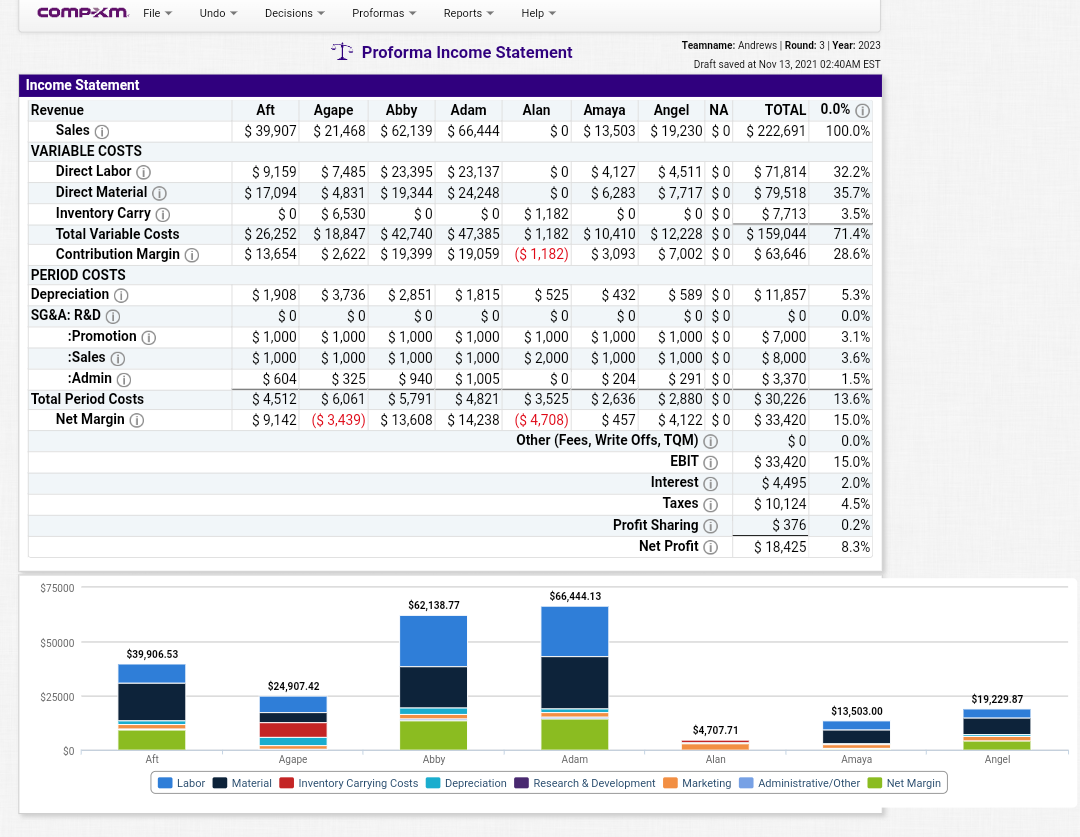Click Depreciation info icon

point(121,295)
